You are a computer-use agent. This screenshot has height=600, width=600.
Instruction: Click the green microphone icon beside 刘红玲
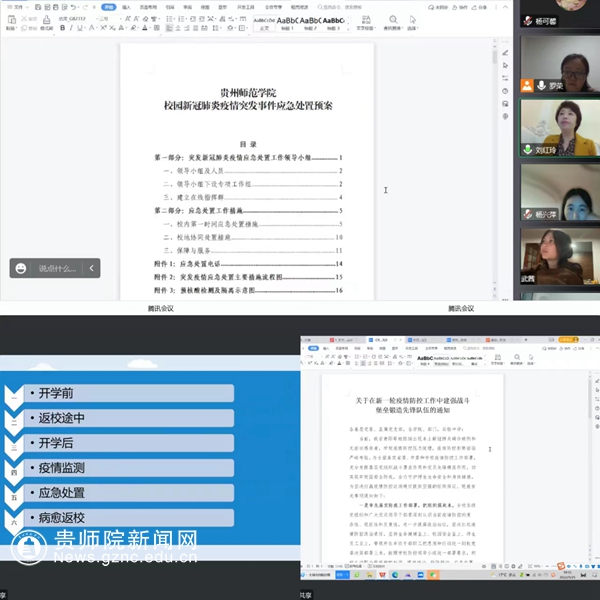point(527,150)
